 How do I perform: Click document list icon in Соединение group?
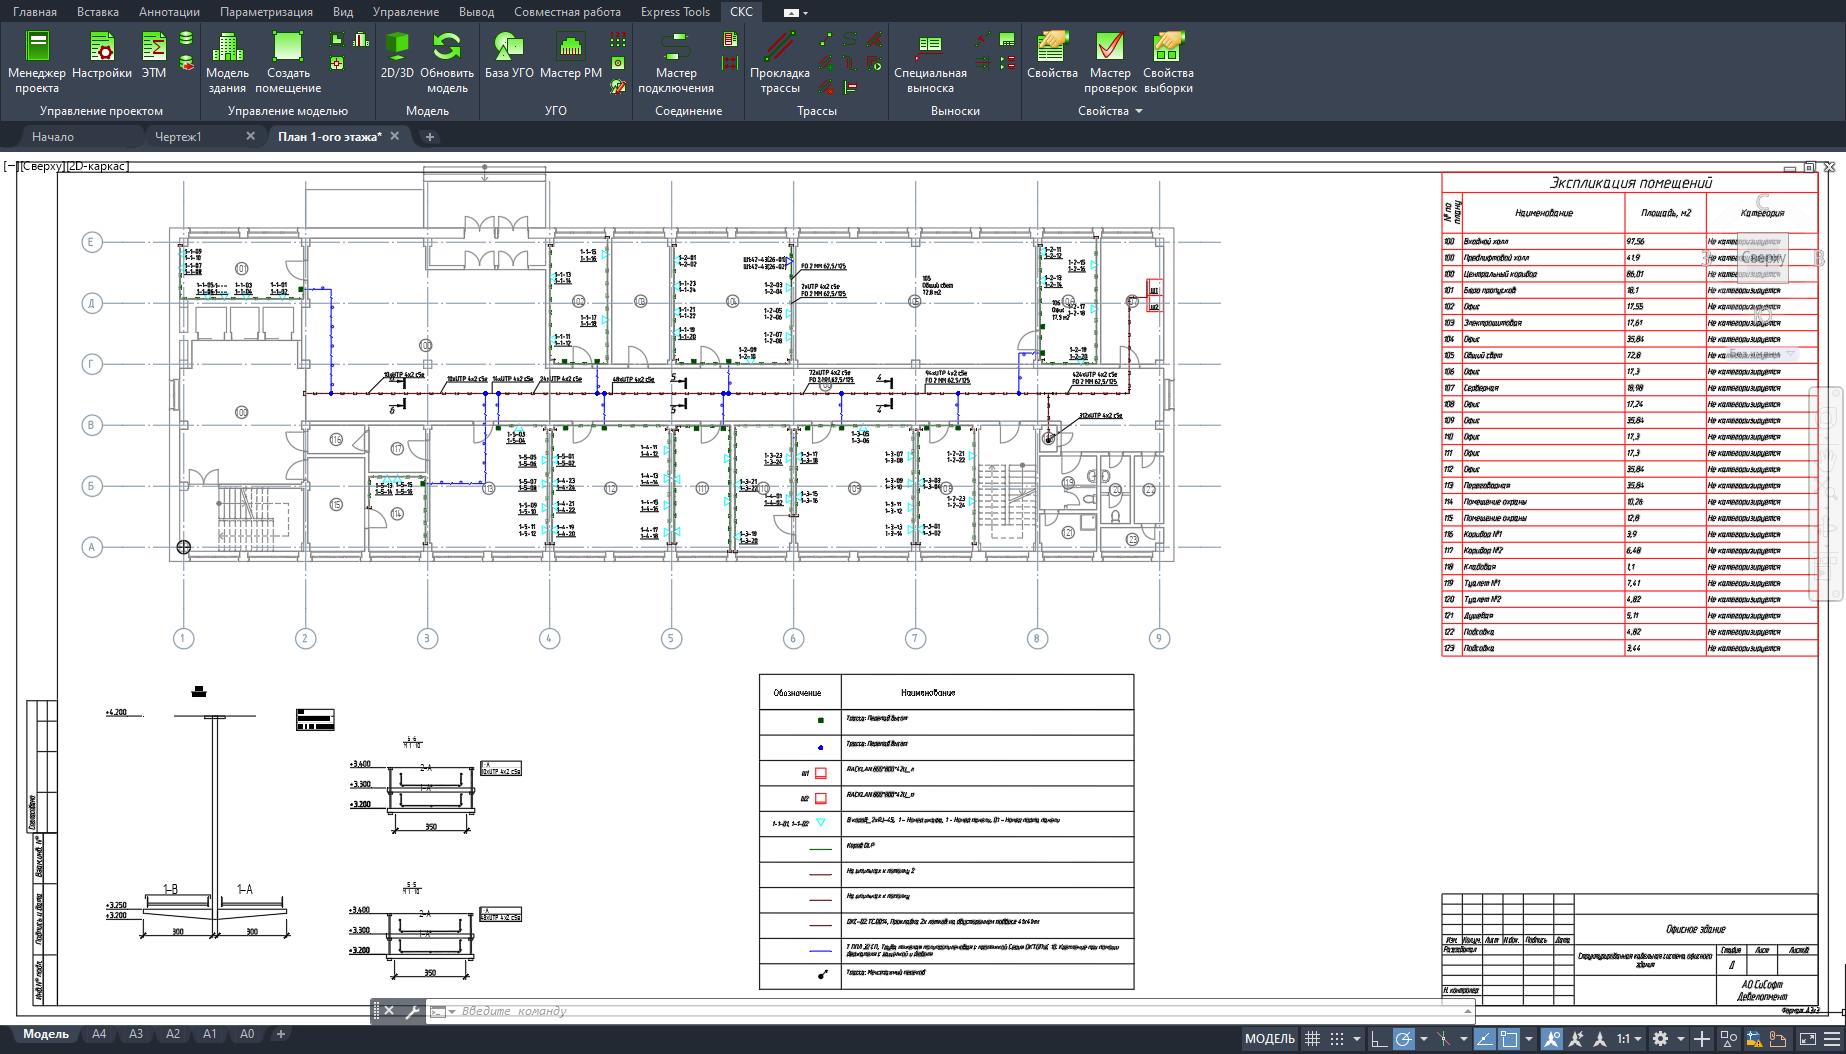pos(730,39)
